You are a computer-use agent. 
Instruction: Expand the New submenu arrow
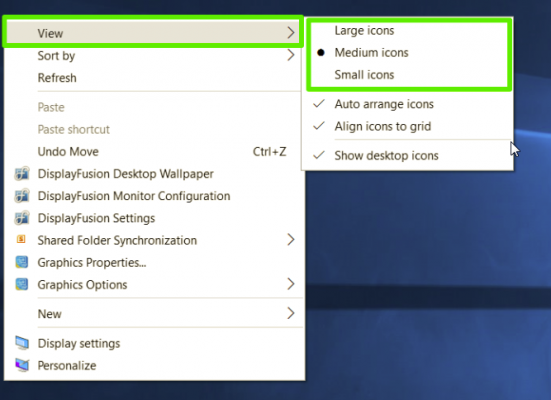pos(291,313)
